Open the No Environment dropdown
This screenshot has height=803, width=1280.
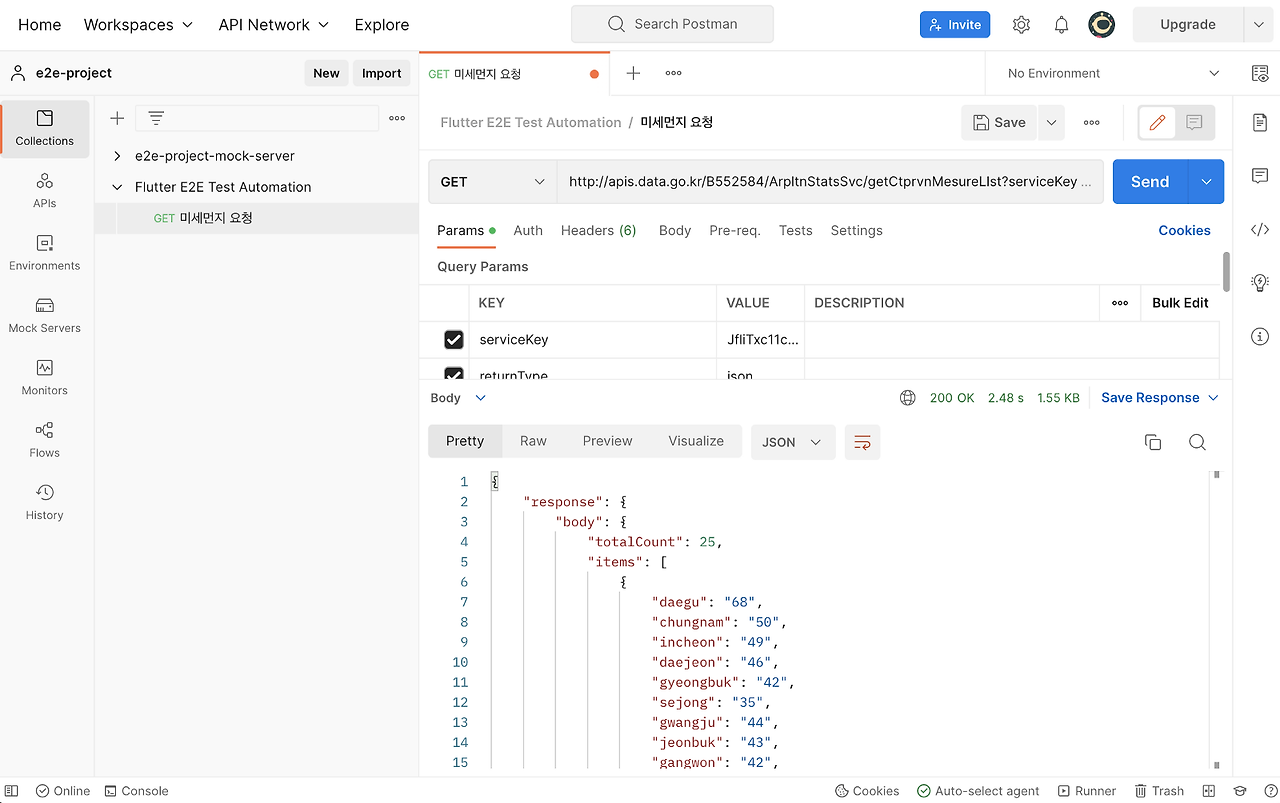pos(1112,73)
